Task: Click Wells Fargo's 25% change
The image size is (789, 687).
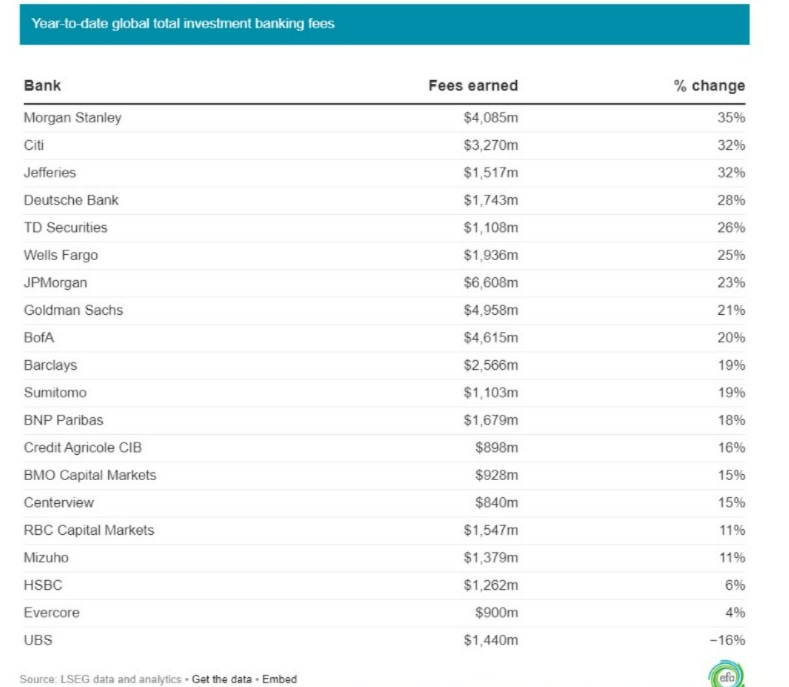Action: coord(731,255)
